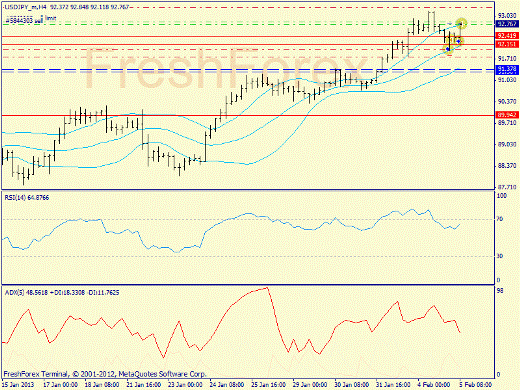Click the FreshForex Terminal copyright text
Image resolution: width=520 pixels, height=390 pixels.
(105, 374)
